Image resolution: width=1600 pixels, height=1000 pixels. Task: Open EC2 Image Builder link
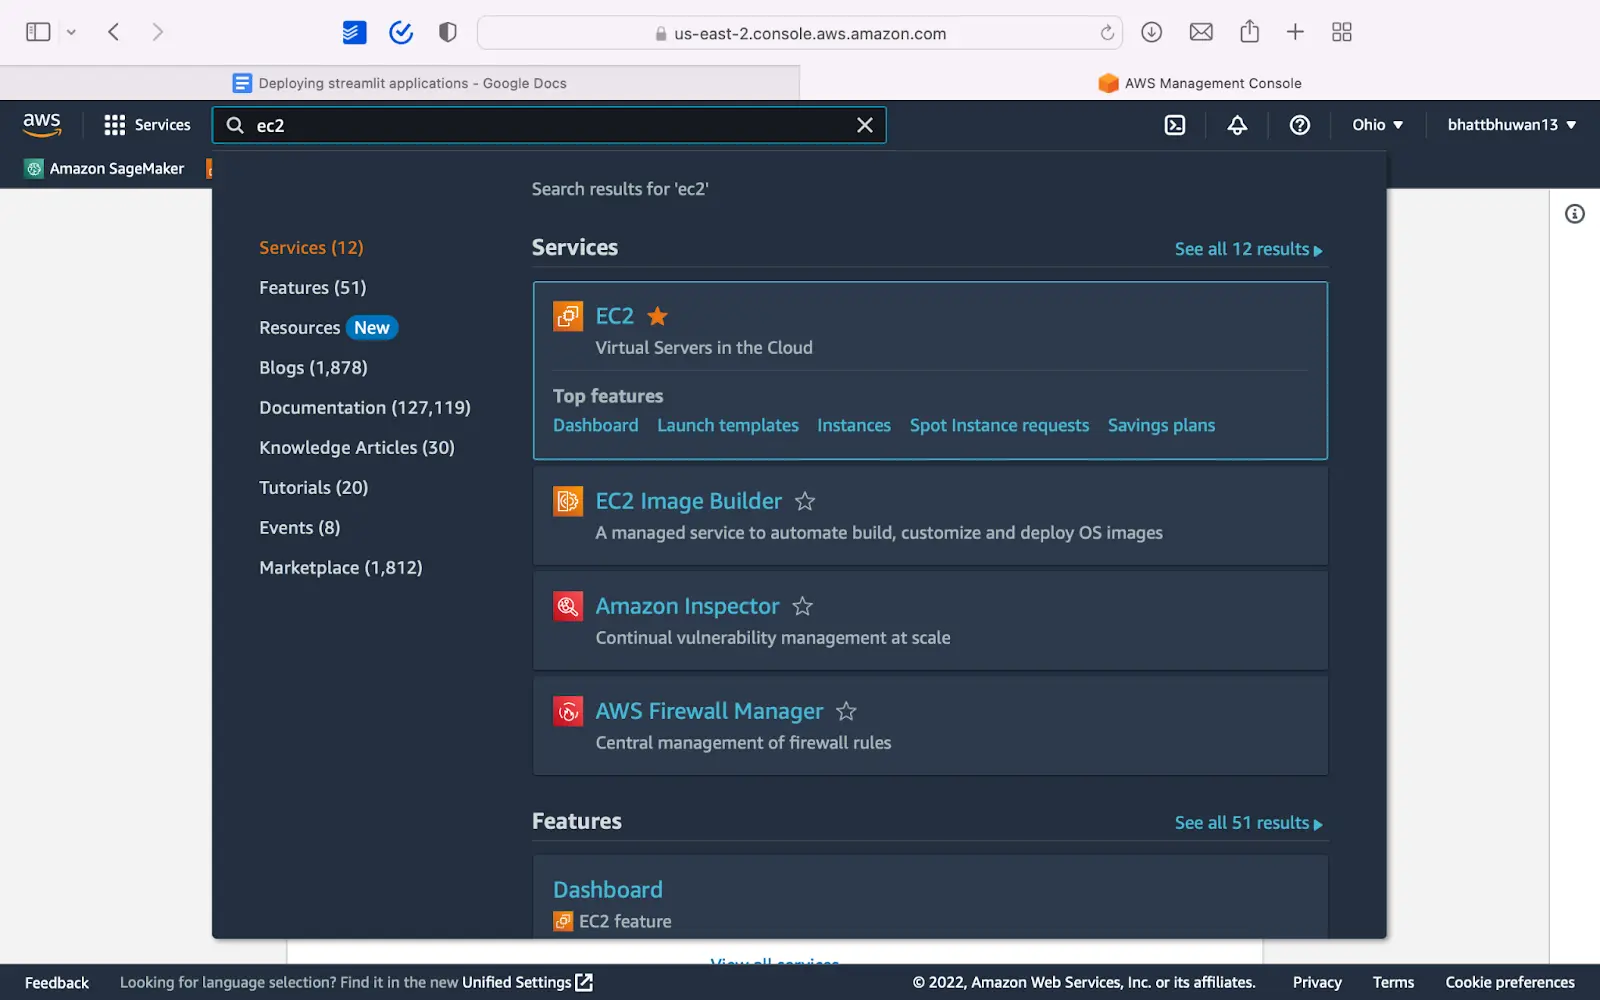pos(688,501)
